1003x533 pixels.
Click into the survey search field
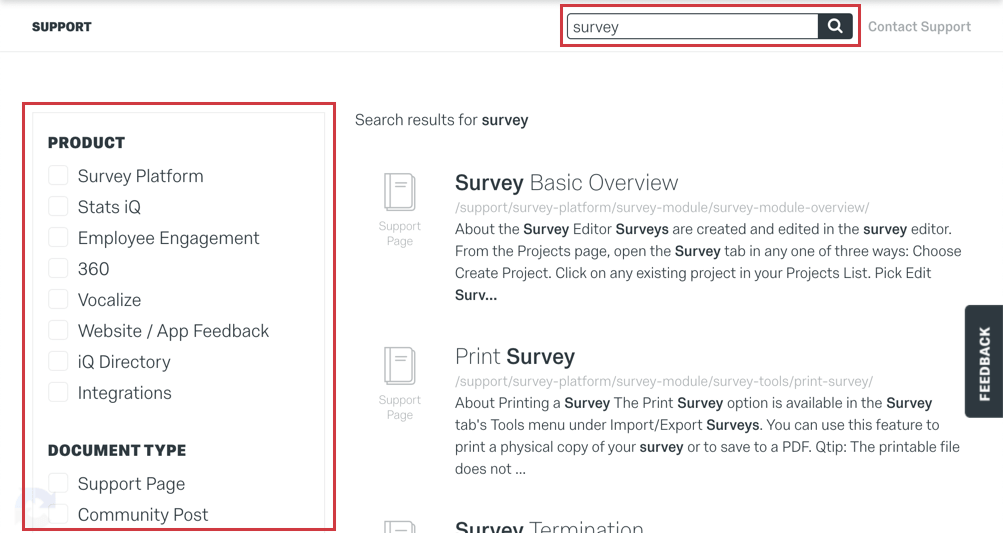coord(692,26)
